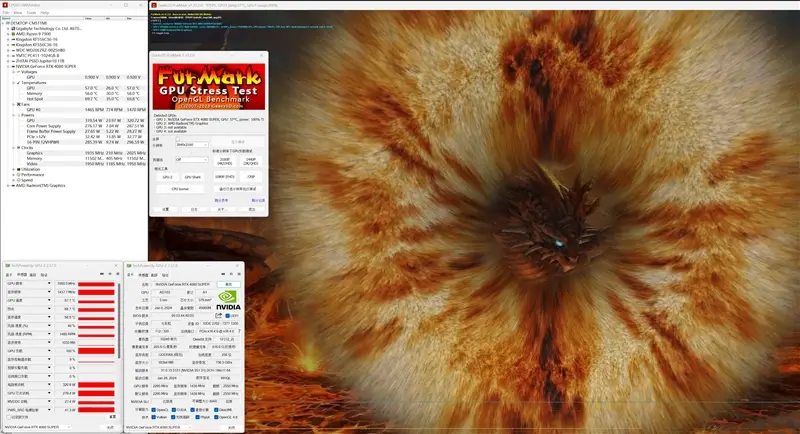This screenshot has height=434, width=800.
Task: Select Core Power Supply row
Action: click(86, 126)
